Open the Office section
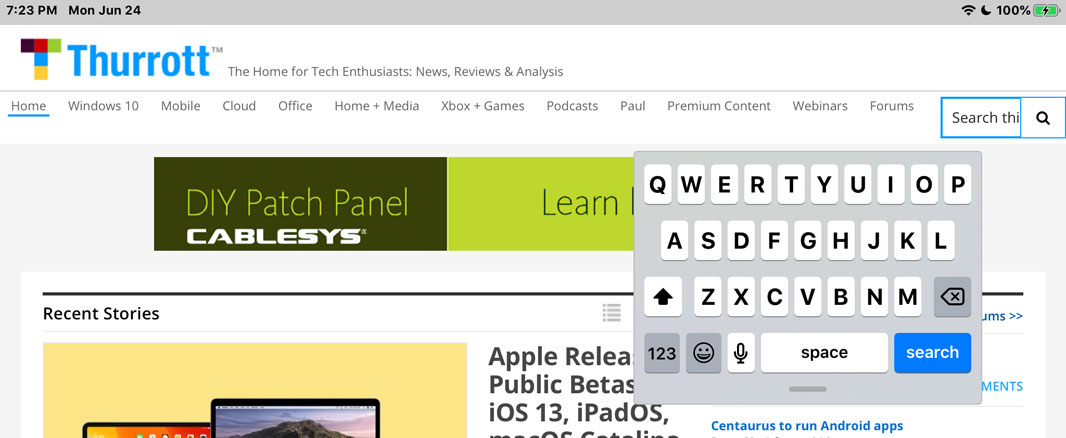1066x438 pixels. click(x=295, y=106)
